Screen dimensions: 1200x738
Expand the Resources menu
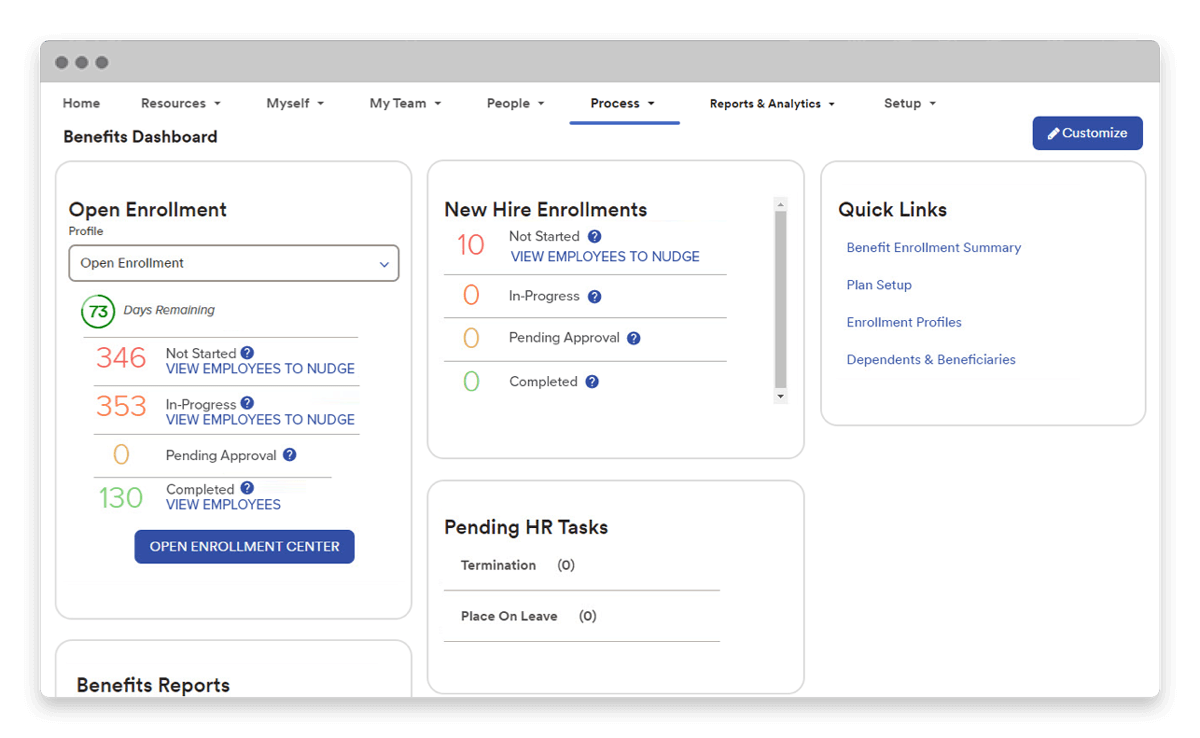pyautogui.click(x=180, y=103)
